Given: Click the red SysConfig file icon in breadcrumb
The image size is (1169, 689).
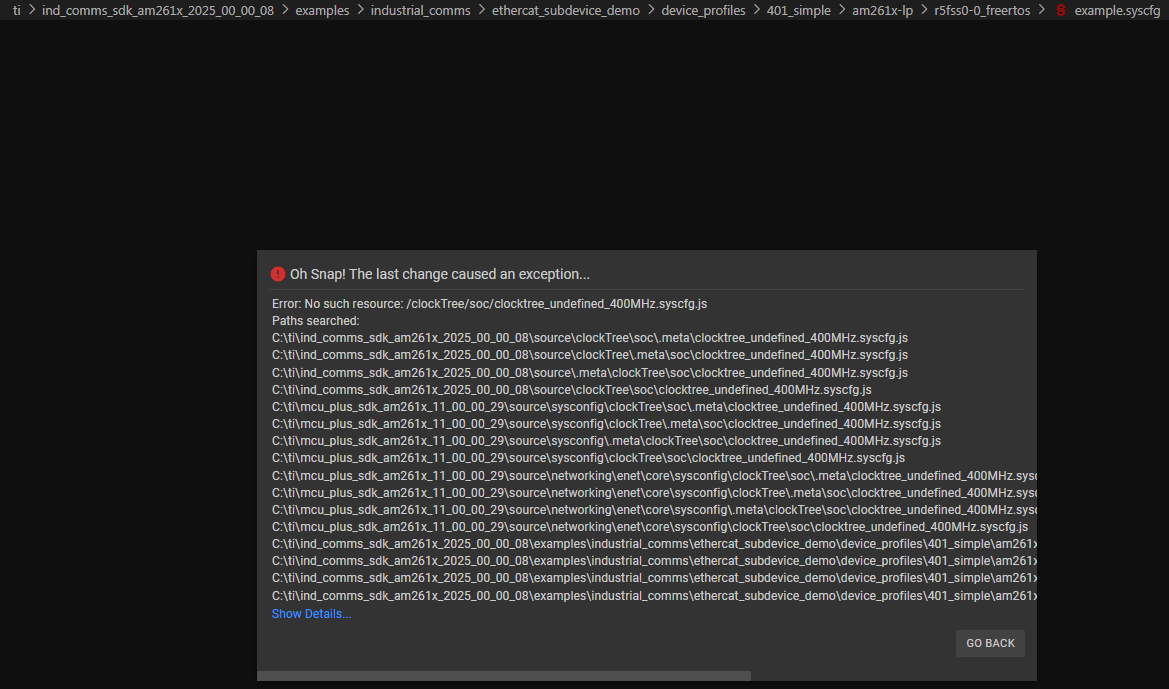Looking at the screenshot, I should 1060,10.
